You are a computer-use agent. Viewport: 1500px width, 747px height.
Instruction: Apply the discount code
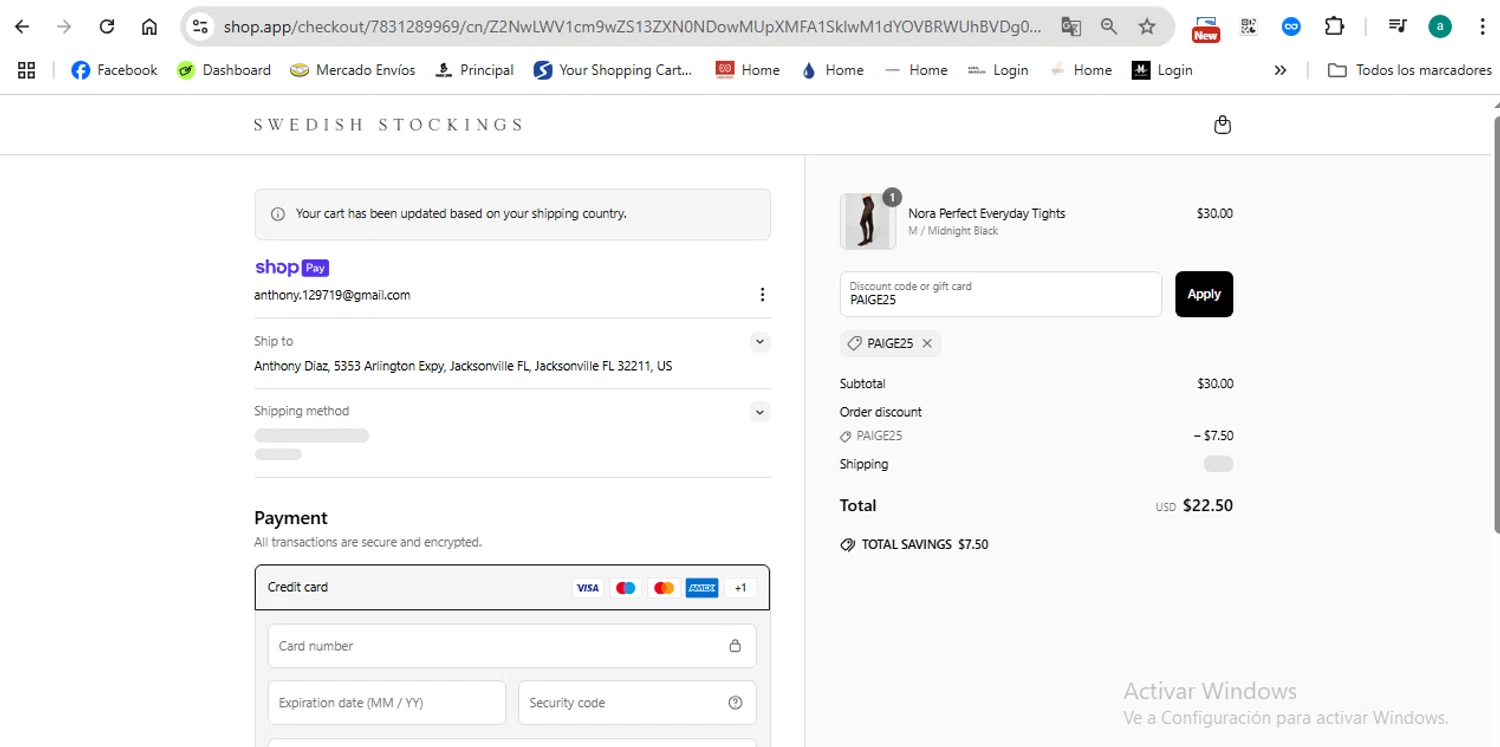pos(1204,294)
